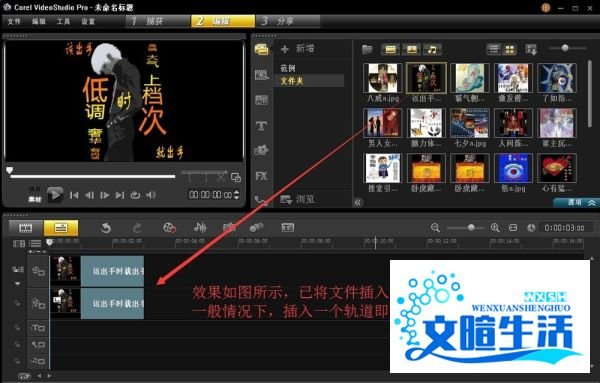Adjust the timeline zoom slider
Image resolution: width=600 pixels, height=383 pixels.
[466, 228]
